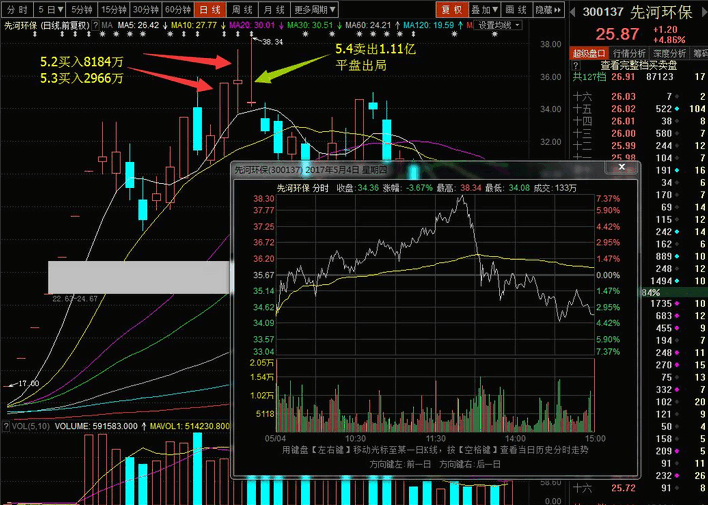Click the 17.00 low price marker
The height and width of the screenshot is (505, 708).
[29, 383]
